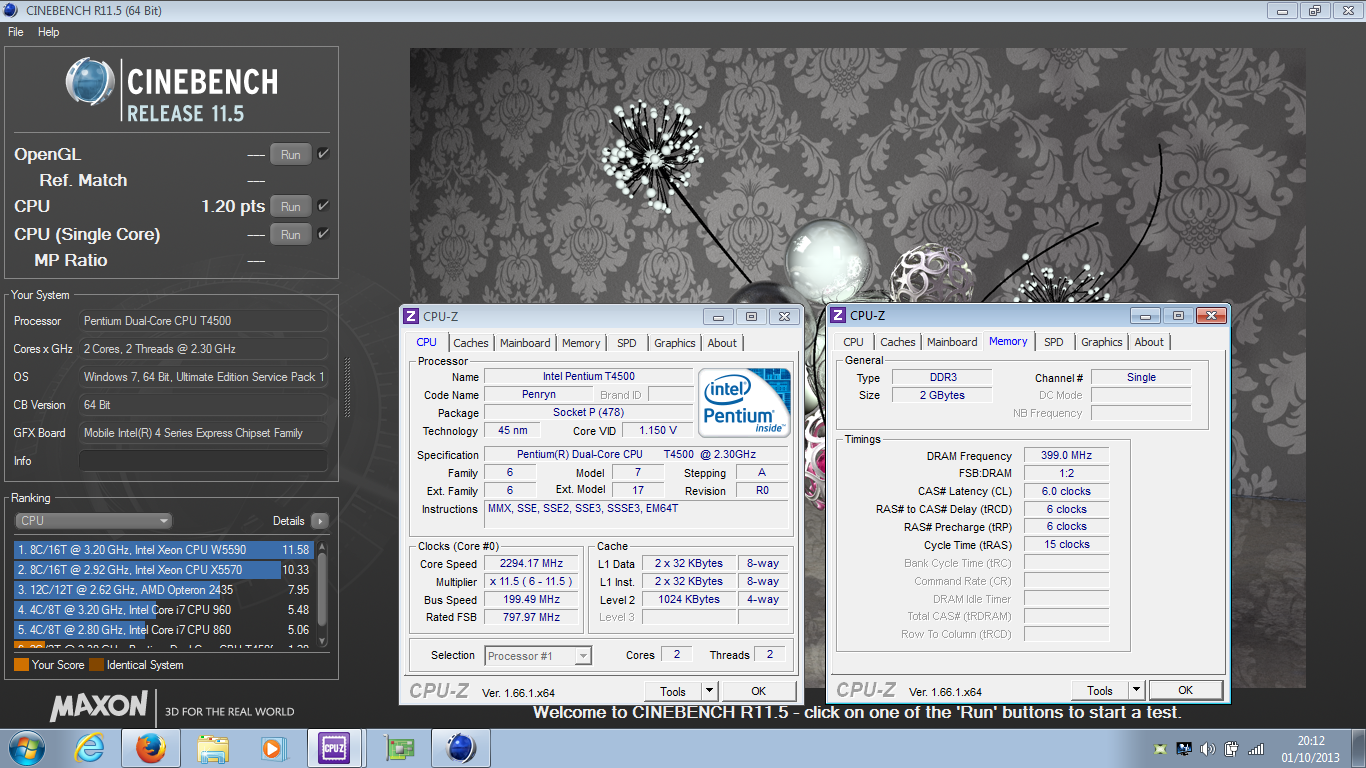
Task: Click the Show desktop strip beside clock
Action: [1358, 748]
